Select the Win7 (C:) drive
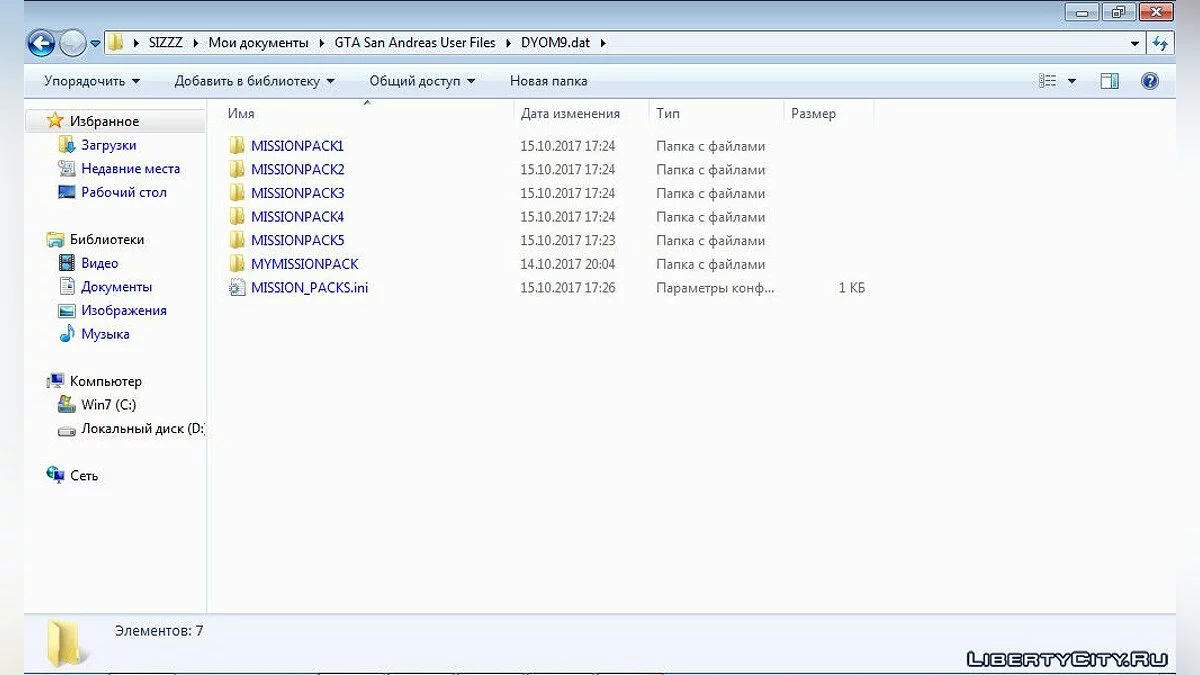 click(108, 405)
